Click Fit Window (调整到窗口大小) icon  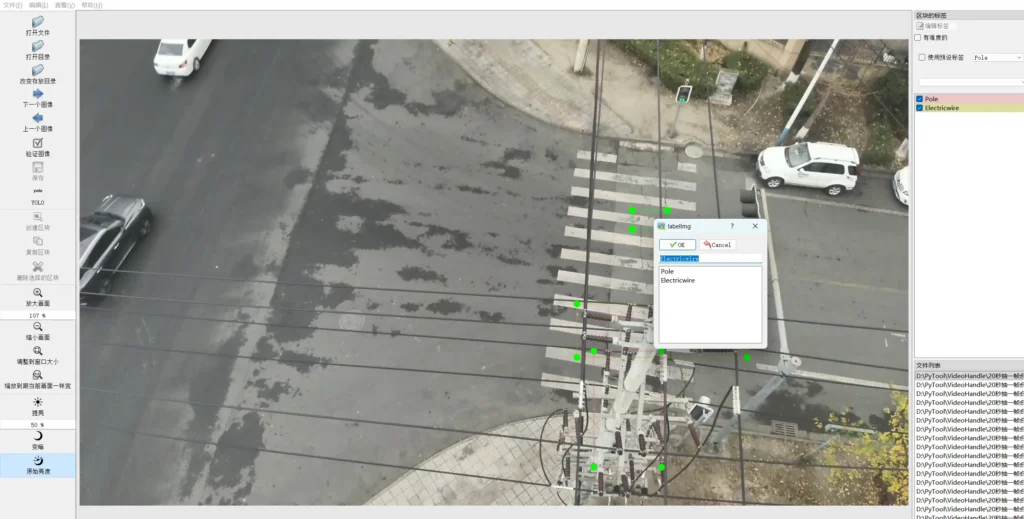[38, 351]
